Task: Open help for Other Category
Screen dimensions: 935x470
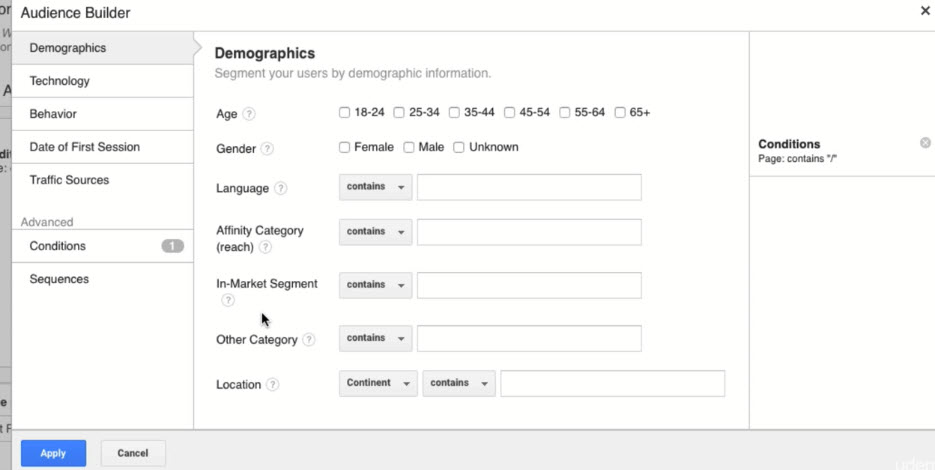Action: point(309,340)
